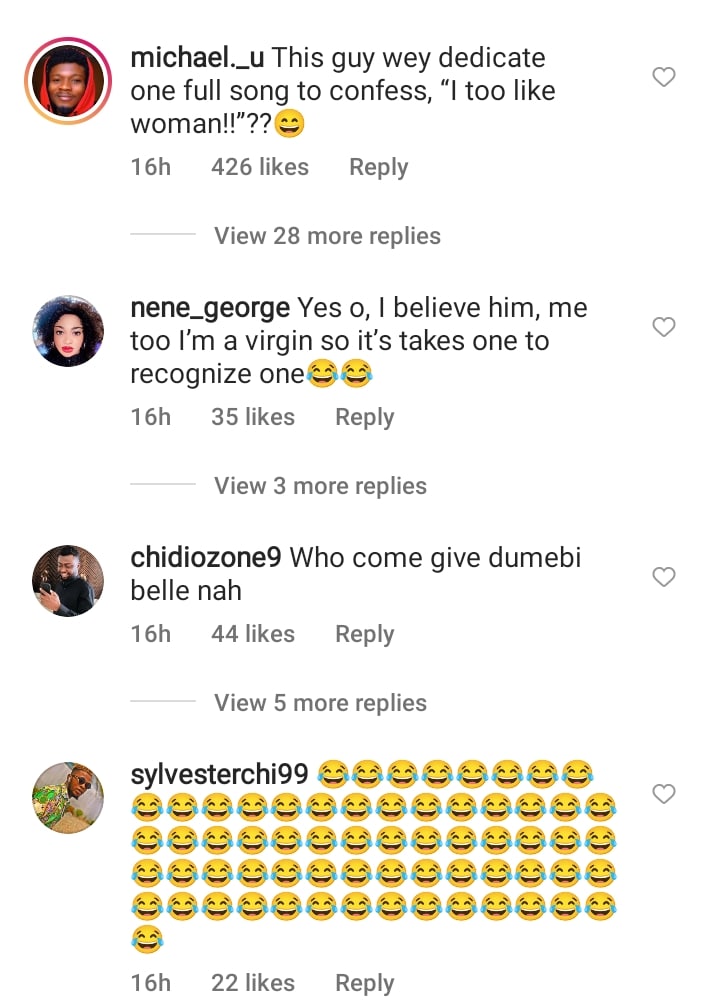
Task: Like sylvesterchi99's emoji comment
Action: (x=664, y=794)
